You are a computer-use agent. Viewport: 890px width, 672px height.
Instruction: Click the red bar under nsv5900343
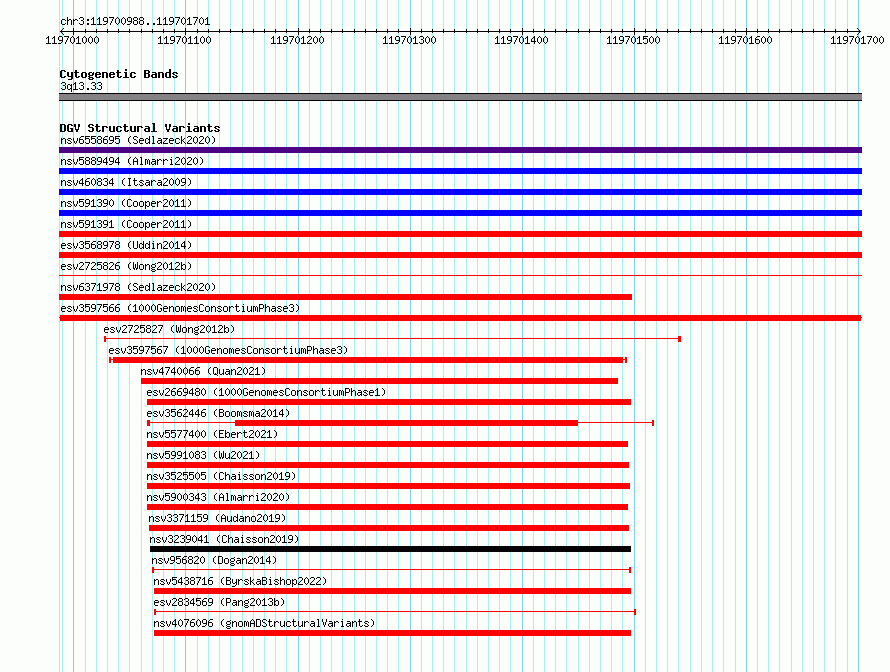point(388,507)
